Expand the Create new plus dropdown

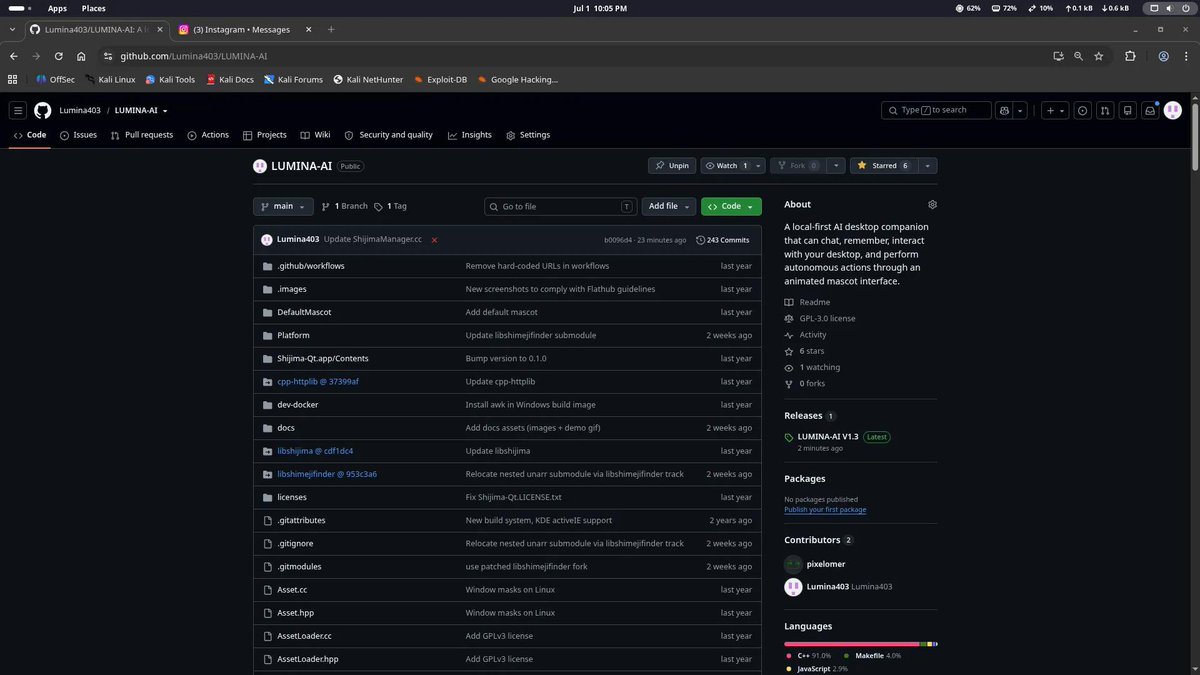tap(1055, 110)
